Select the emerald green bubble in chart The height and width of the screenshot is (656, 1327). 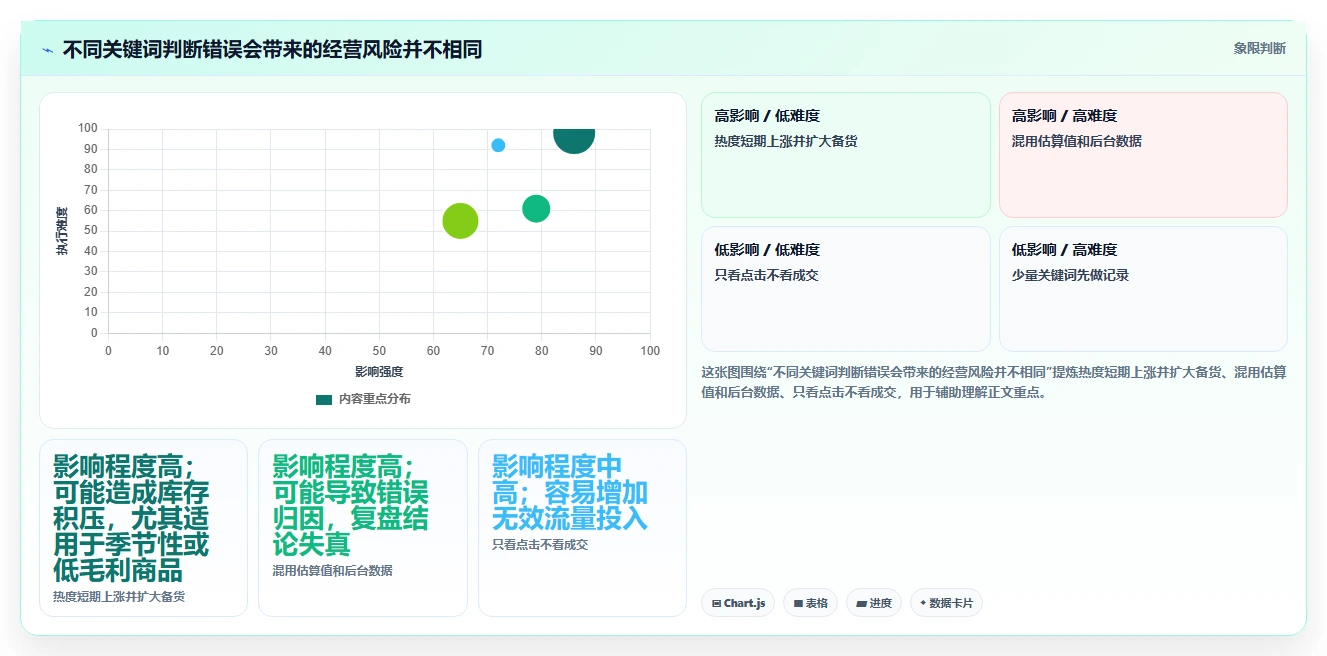tap(536, 209)
